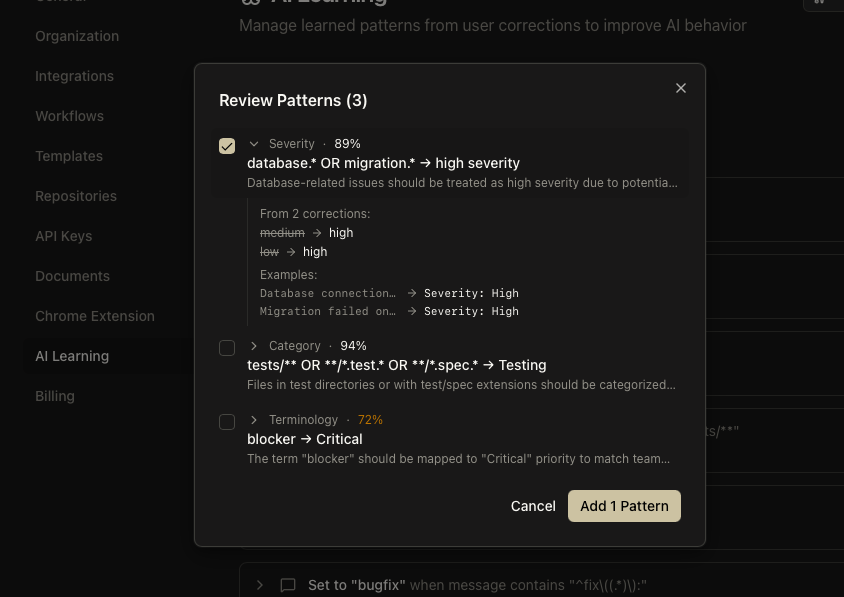Navigate to the Repositories page
Image resolution: width=844 pixels, height=597 pixels.
(76, 196)
